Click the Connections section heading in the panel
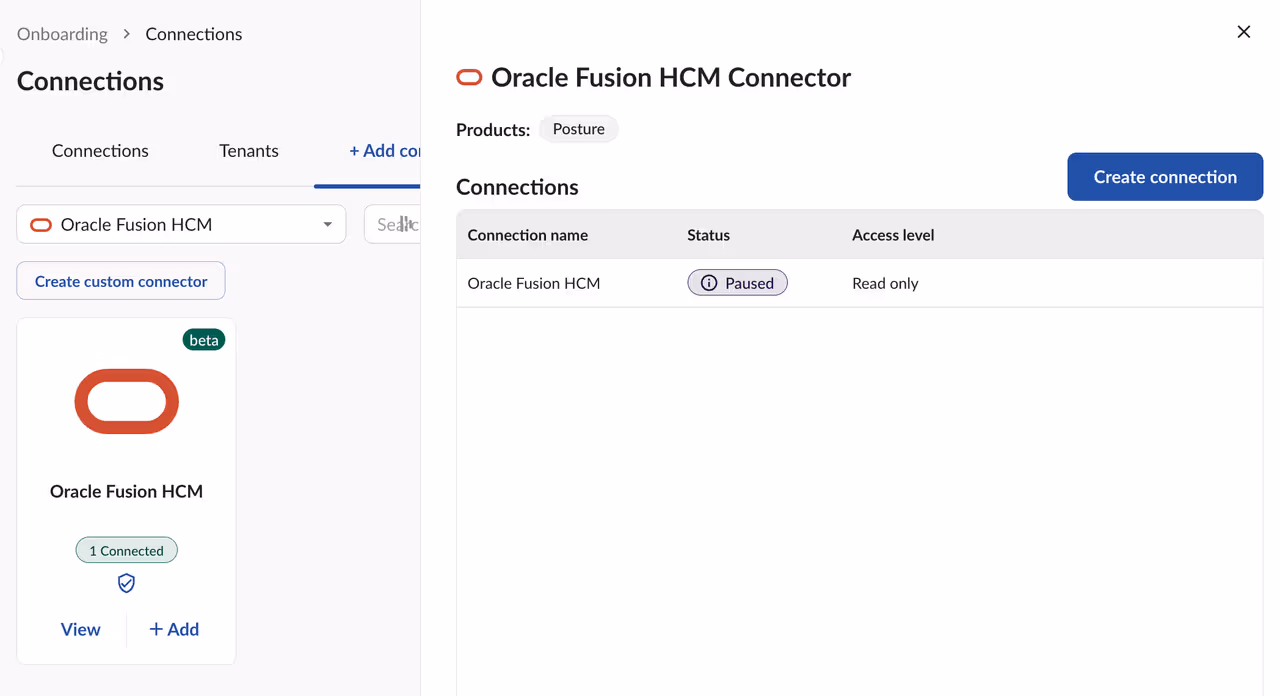The width and height of the screenshot is (1280, 696). [517, 187]
